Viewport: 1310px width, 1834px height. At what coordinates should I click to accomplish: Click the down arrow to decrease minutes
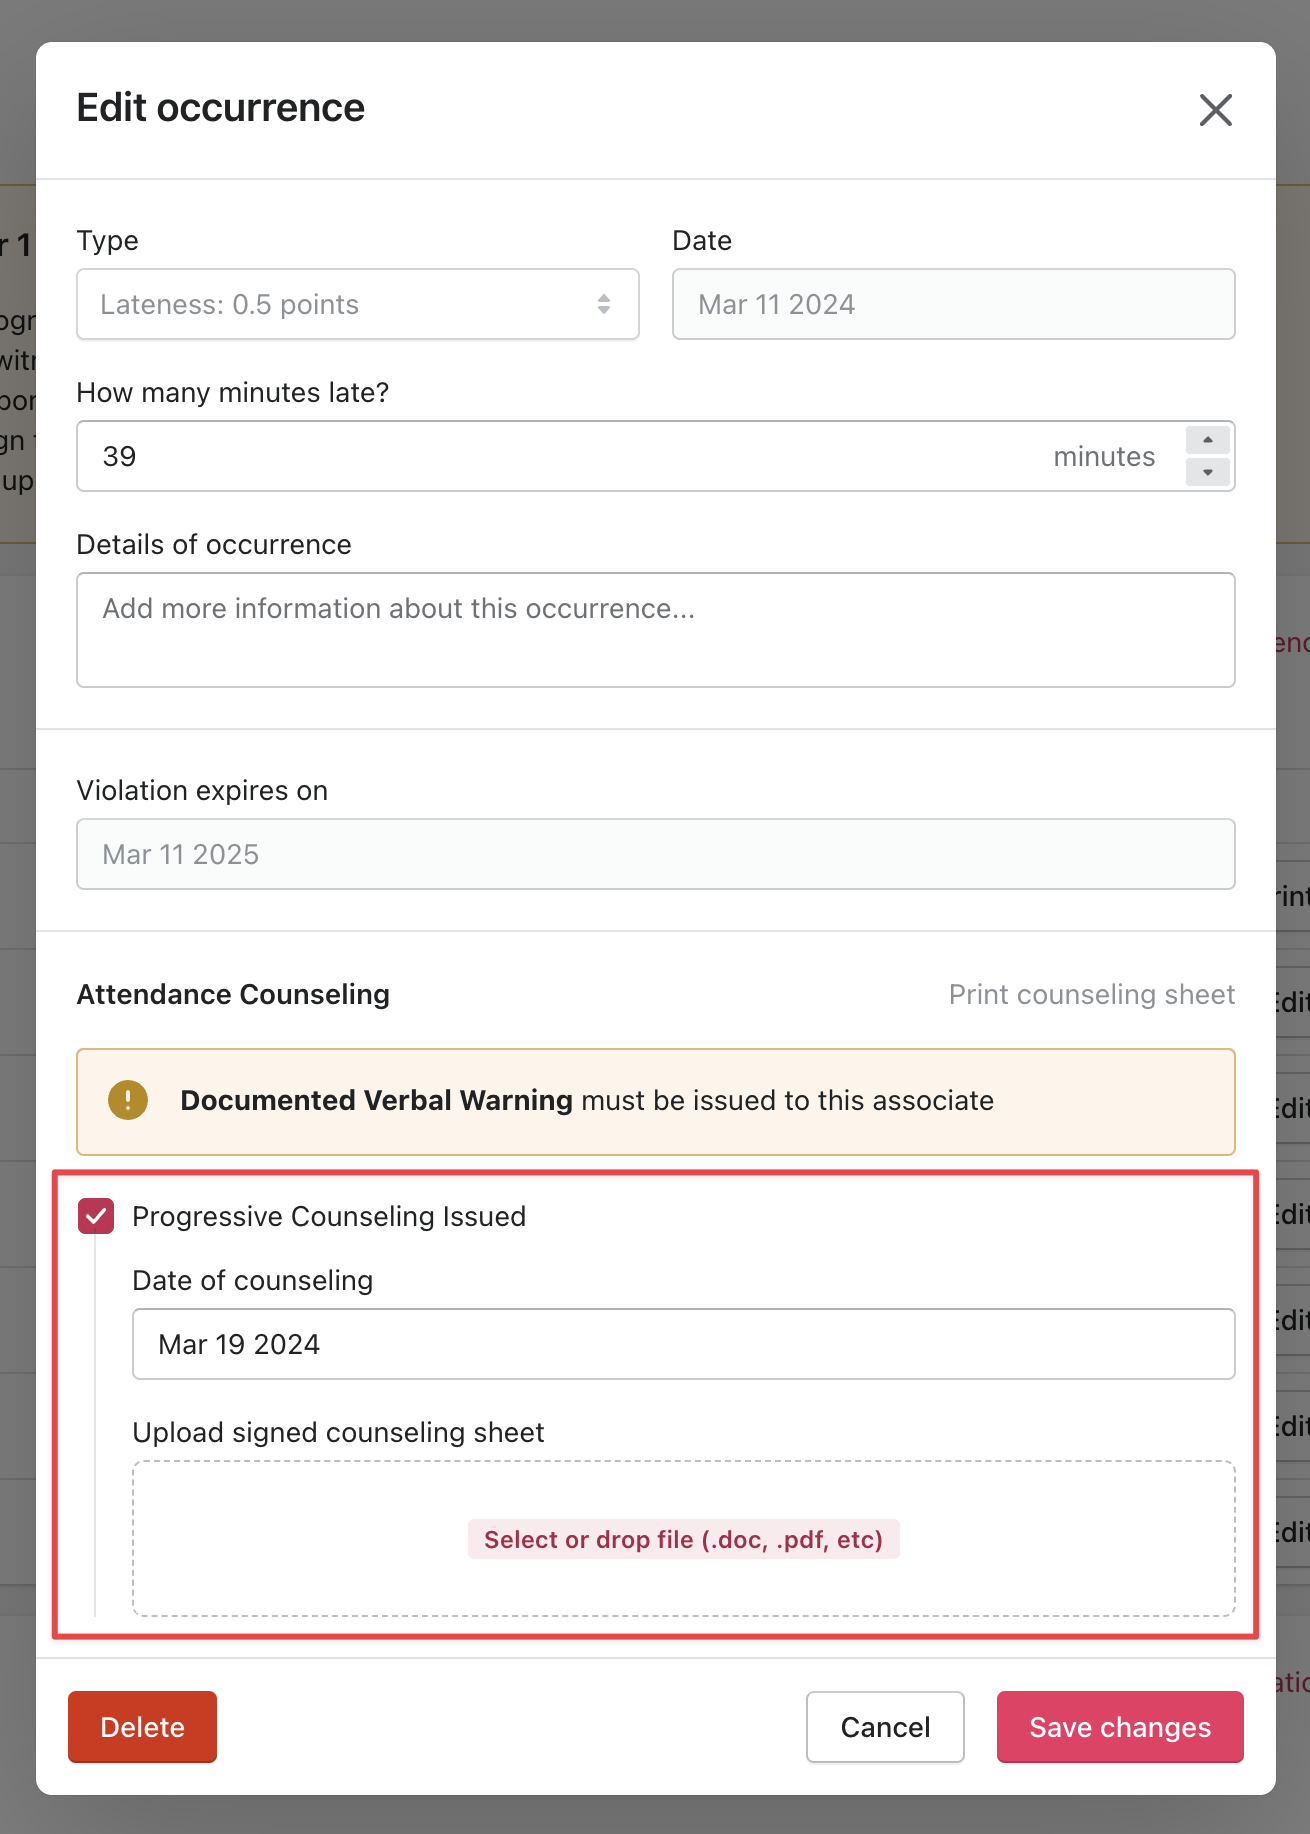1207,472
